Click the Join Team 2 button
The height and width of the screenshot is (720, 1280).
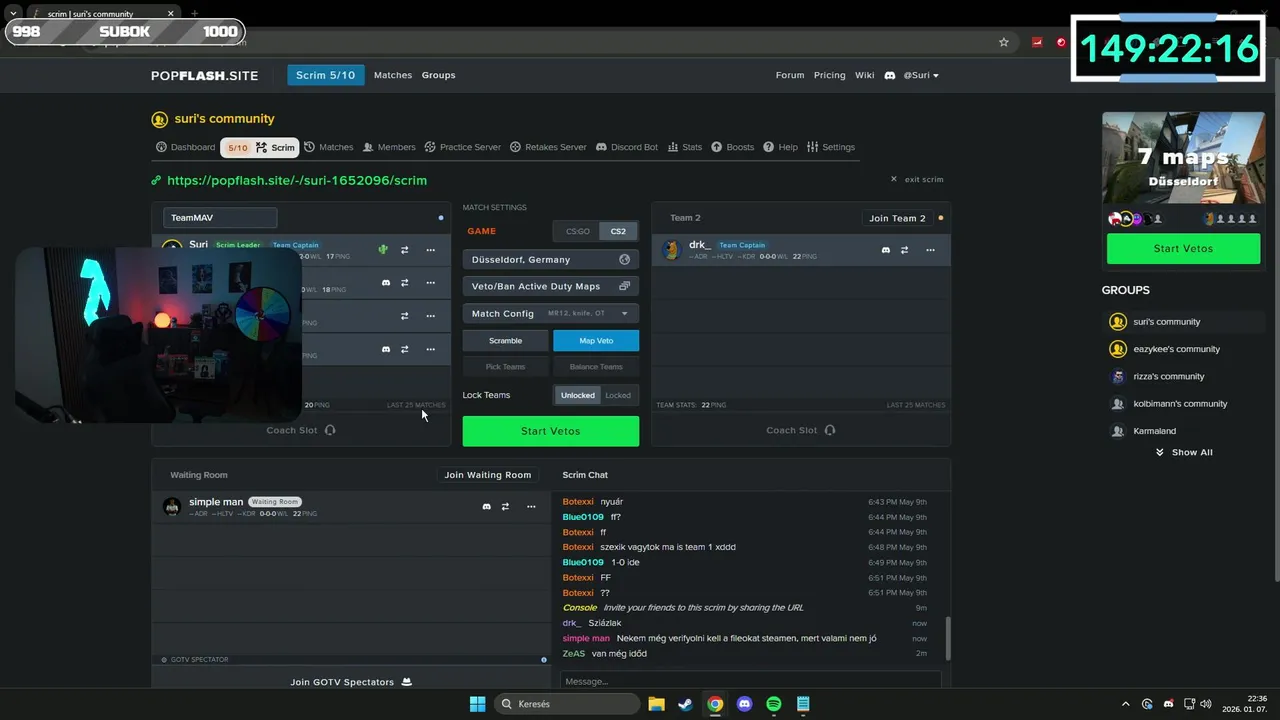point(897,218)
